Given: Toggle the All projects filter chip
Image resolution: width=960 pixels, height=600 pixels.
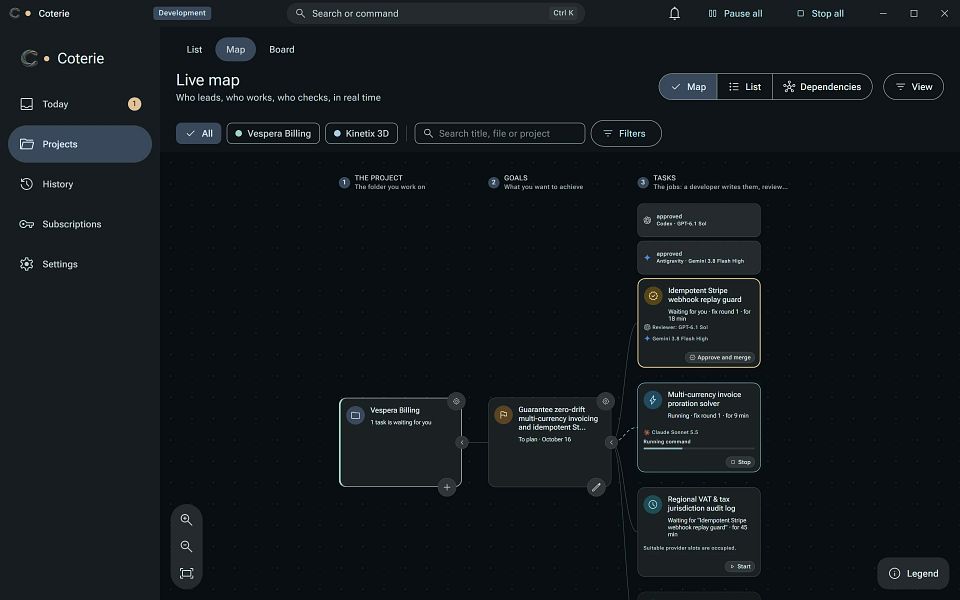Looking at the screenshot, I should pos(199,133).
